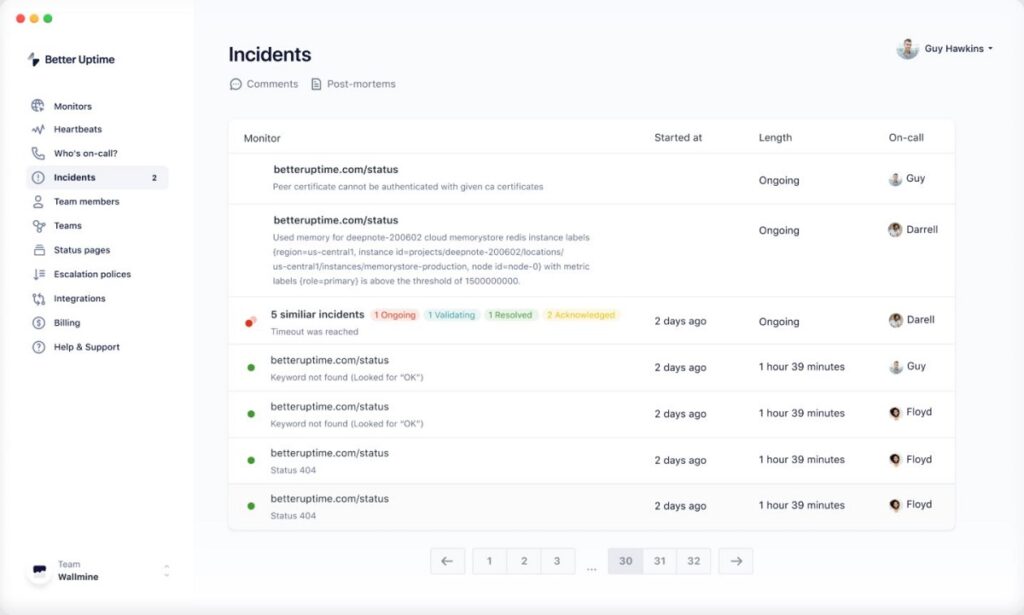Expand the Wallmine team switcher

[166, 571]
